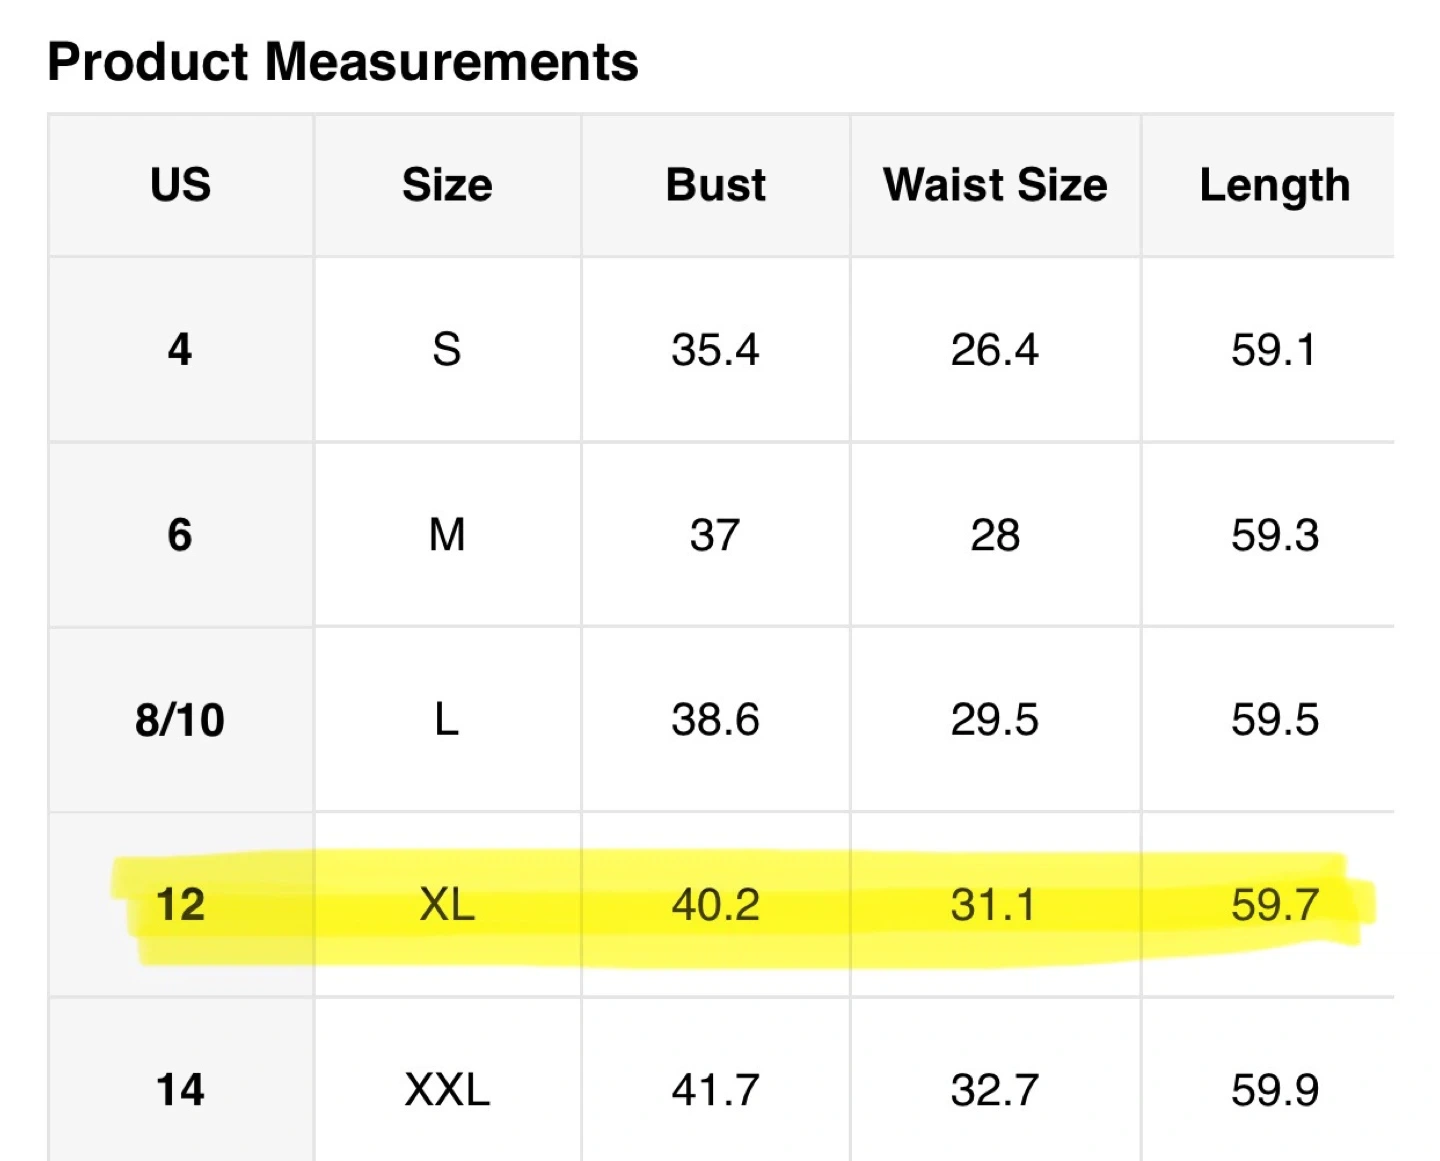Click the 26.4 waist value
Image resolution: width=1440 pixels, height=1161 pixels.
click(x=995, y=349)
